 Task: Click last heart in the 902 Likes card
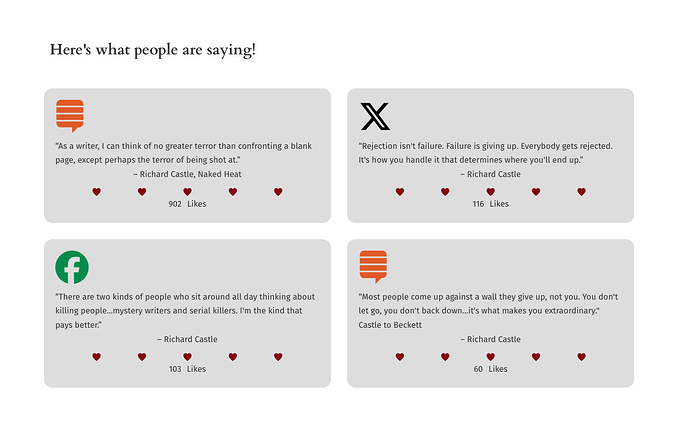(x=278, y=192)
